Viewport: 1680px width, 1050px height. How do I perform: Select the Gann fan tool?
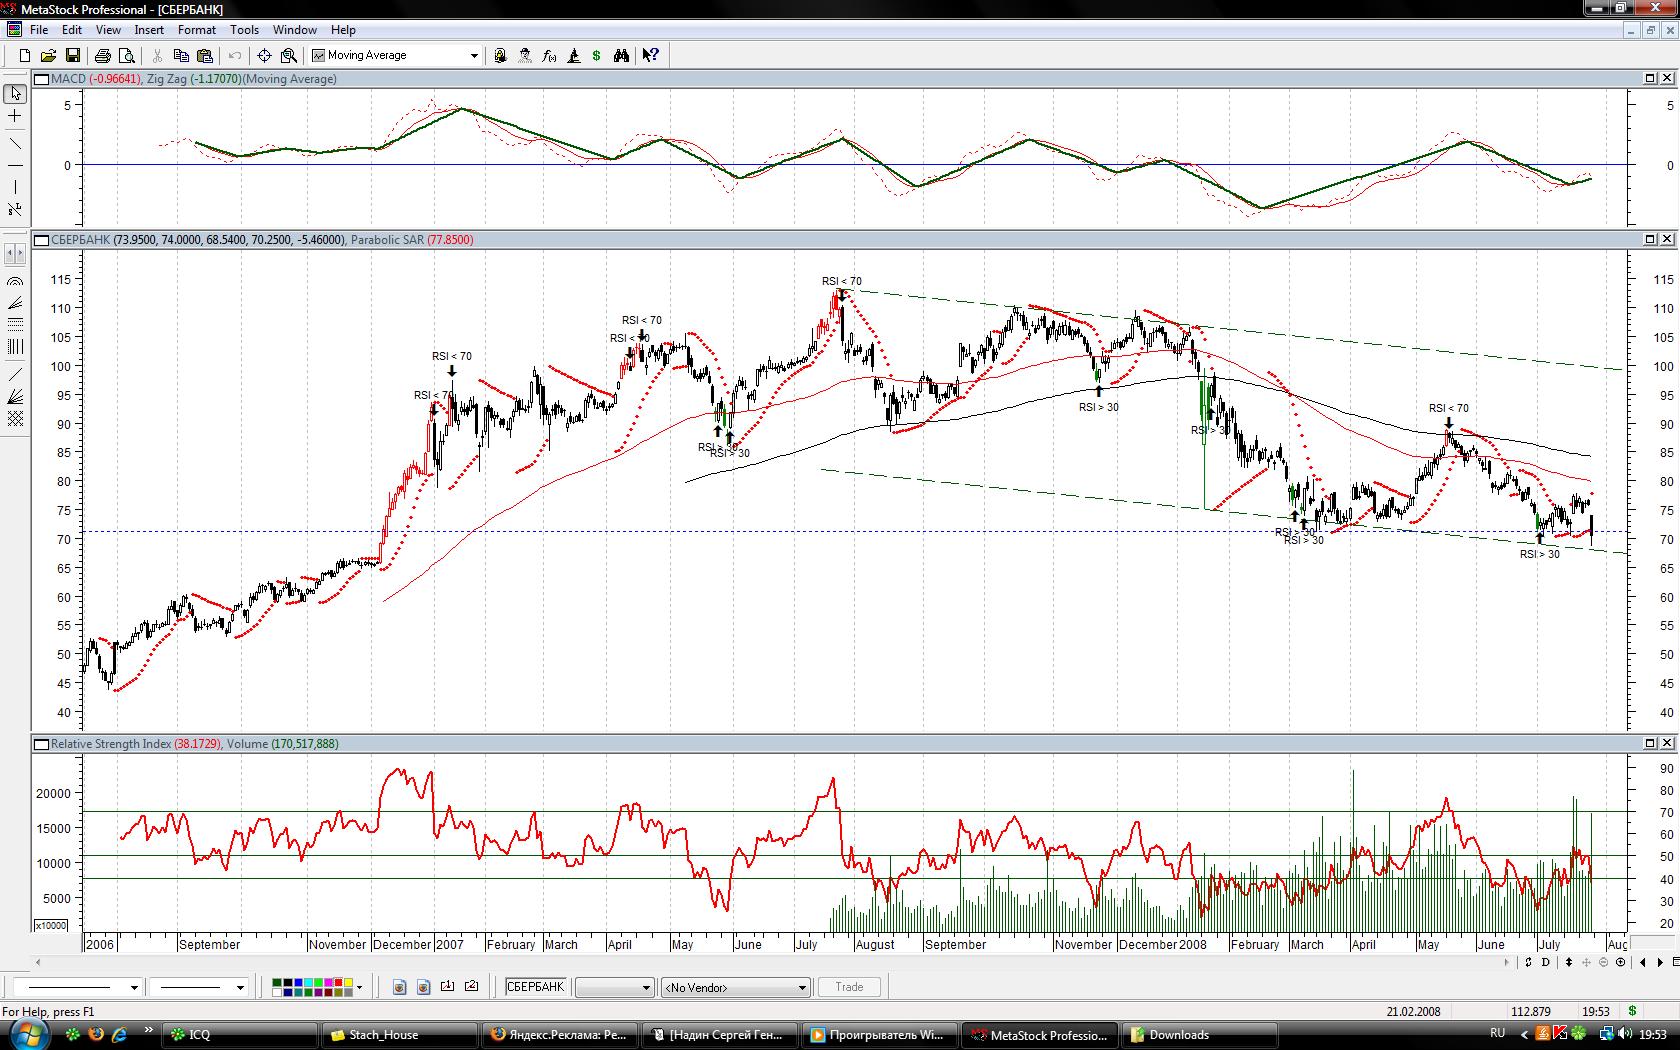coord(15,398)
